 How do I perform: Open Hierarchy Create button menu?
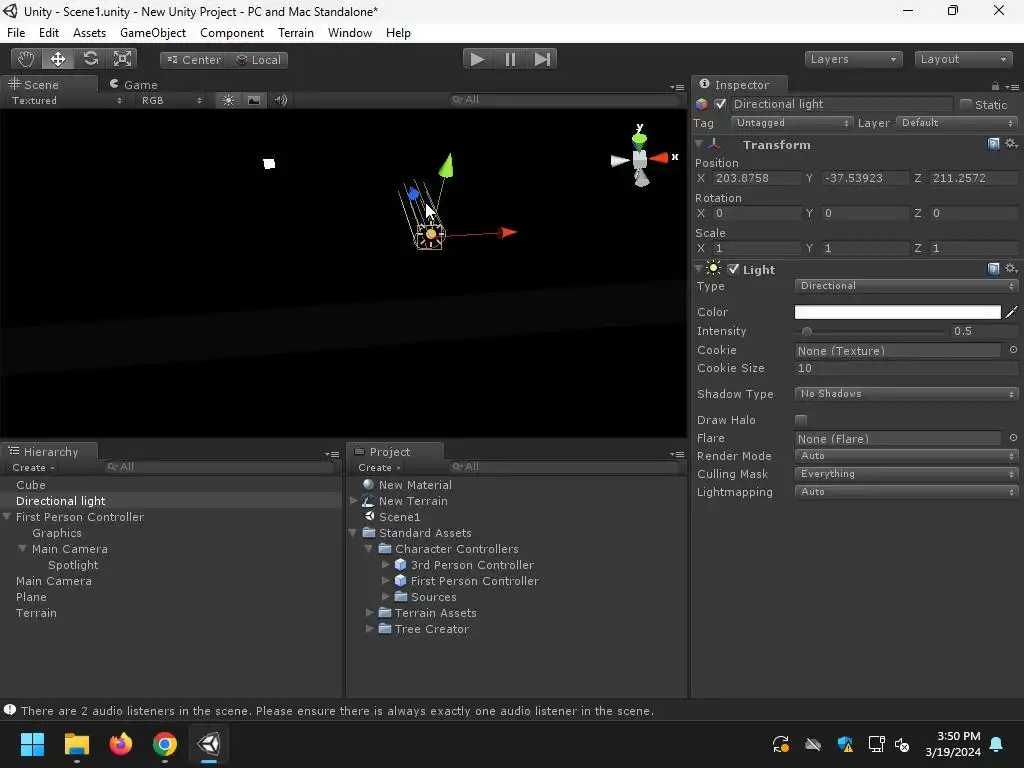[x=33, y=468]
